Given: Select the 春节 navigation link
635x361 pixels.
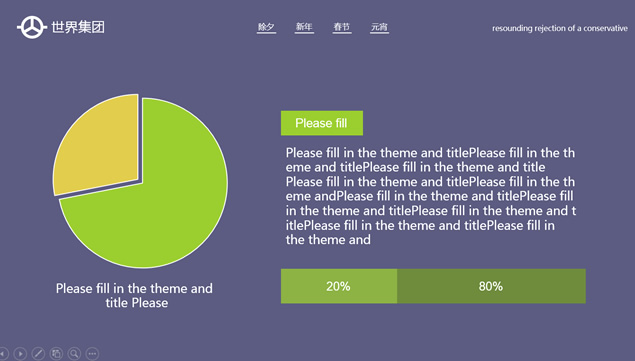Looking at the screenshot, I should pyautogui.click(x=342, y=27).
